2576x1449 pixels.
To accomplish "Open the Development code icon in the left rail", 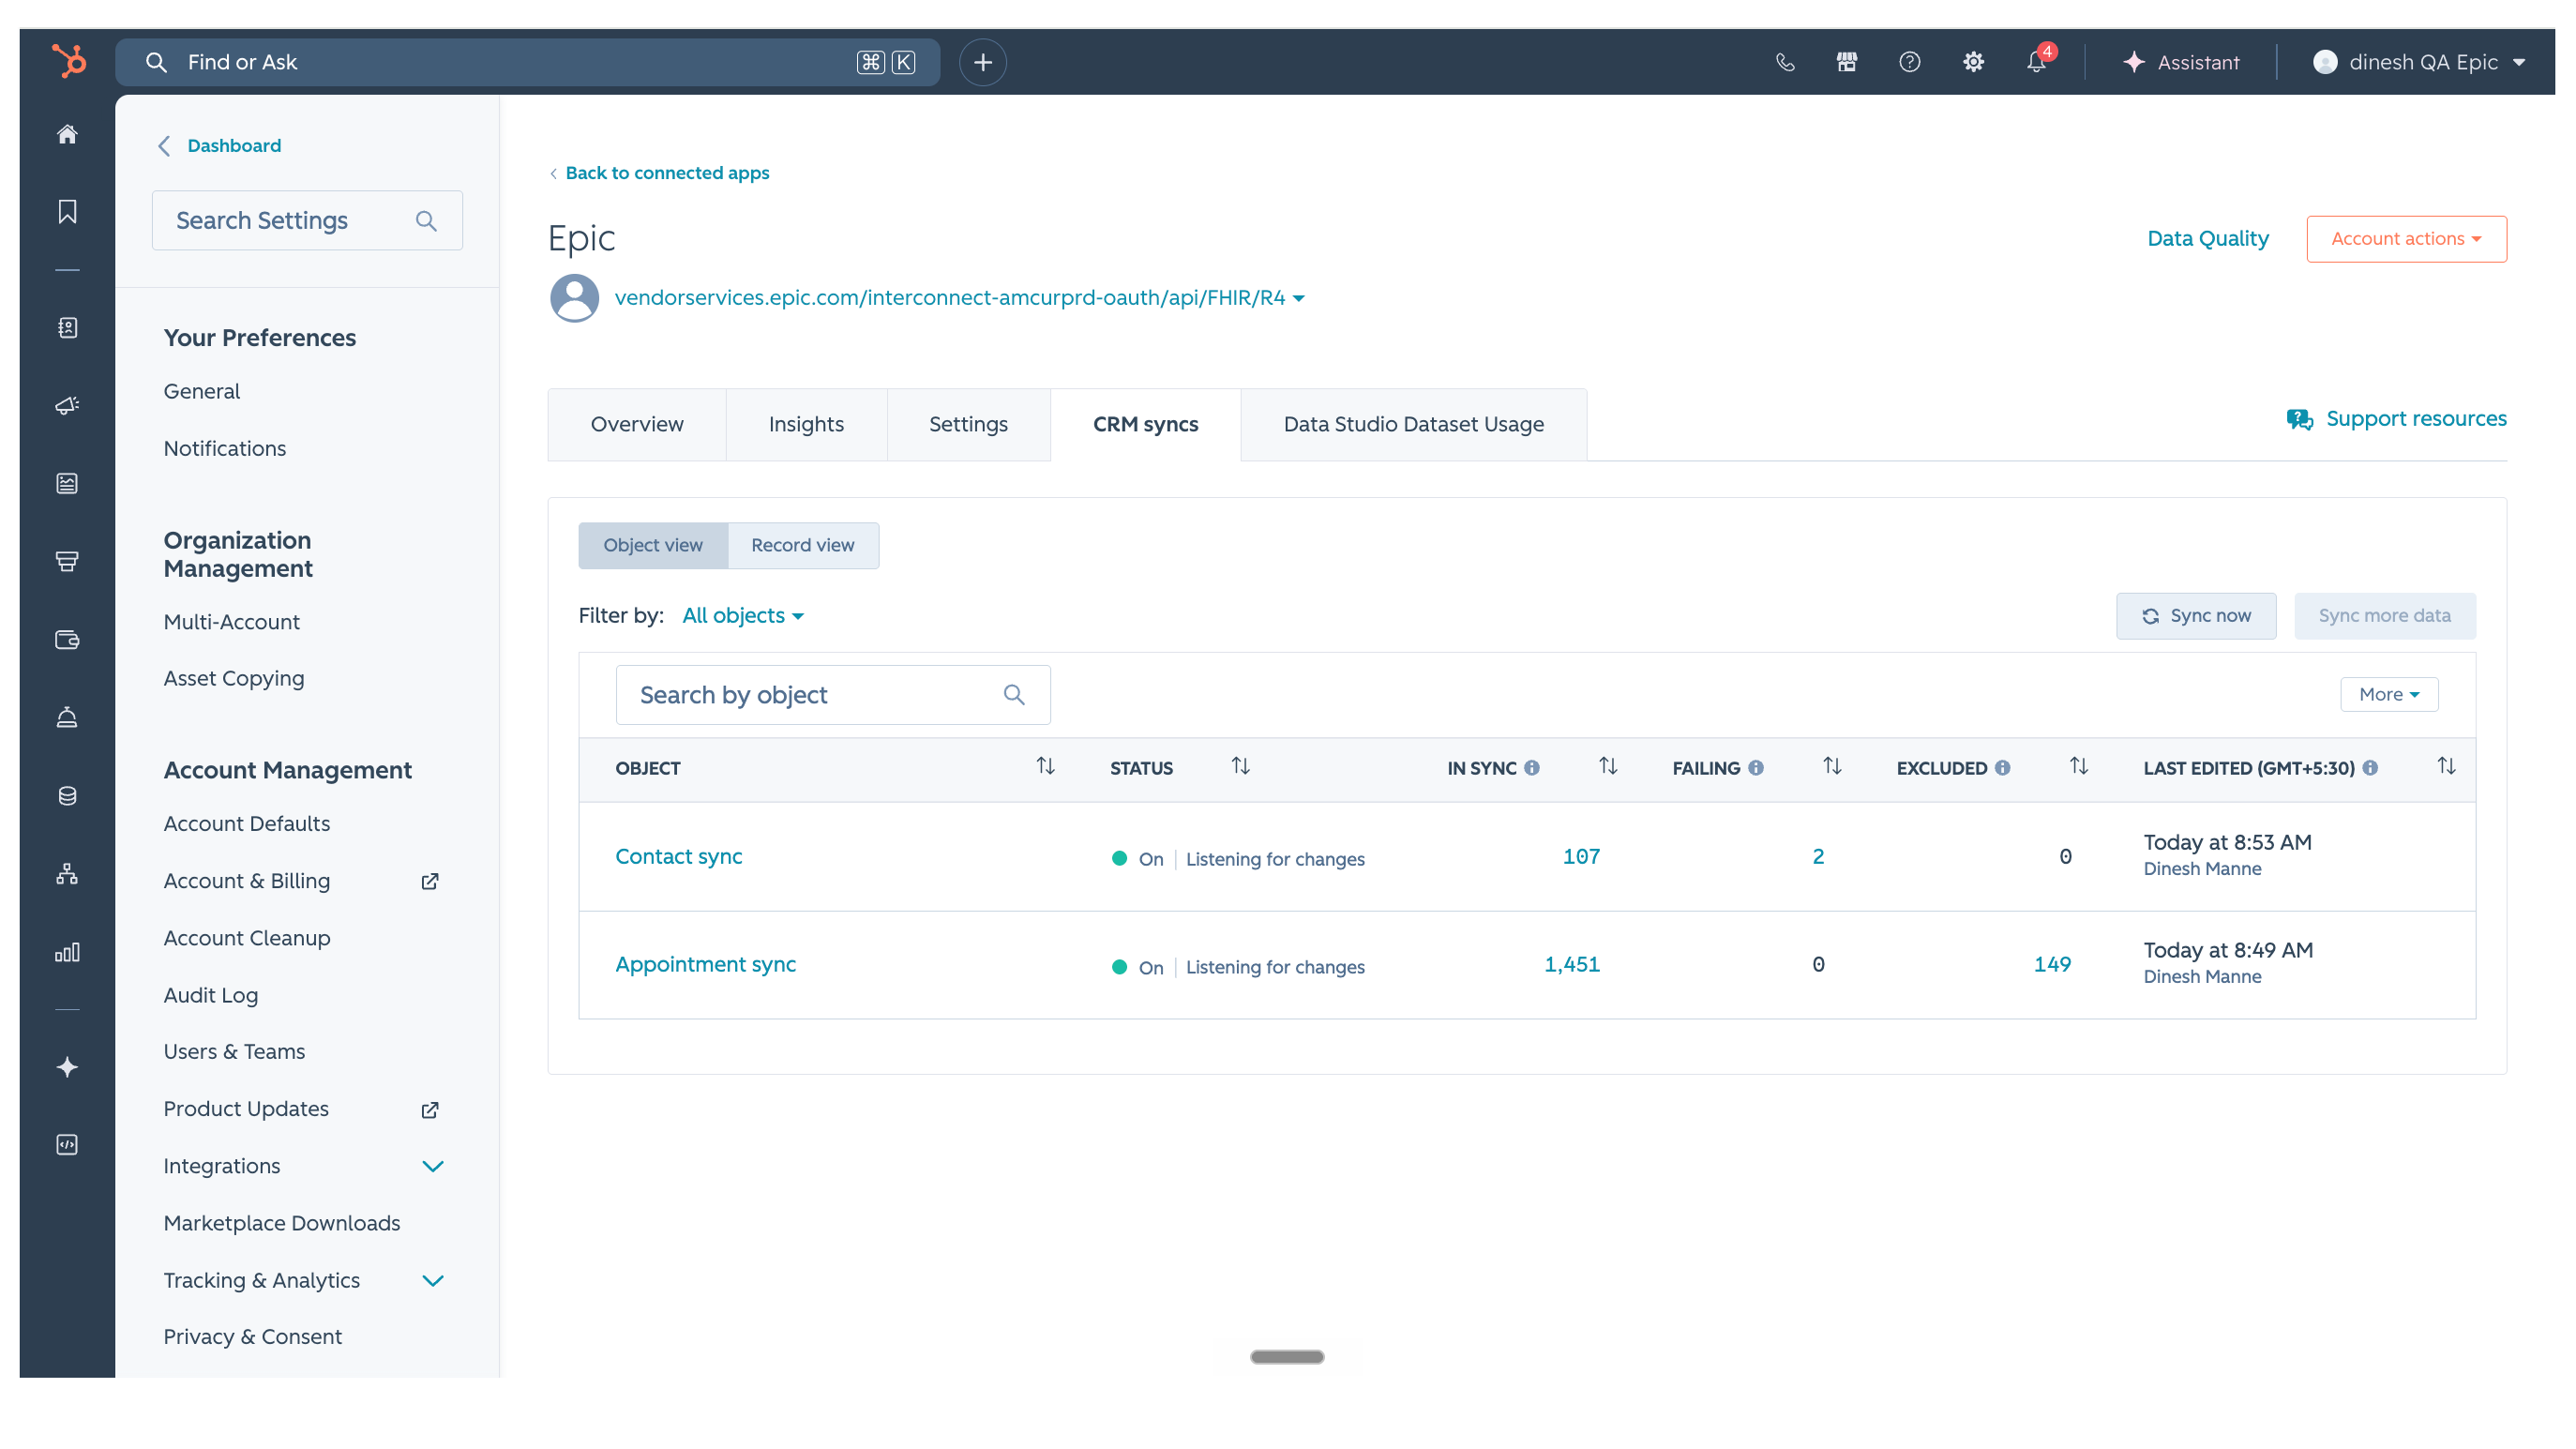I will coord(67,1146).
